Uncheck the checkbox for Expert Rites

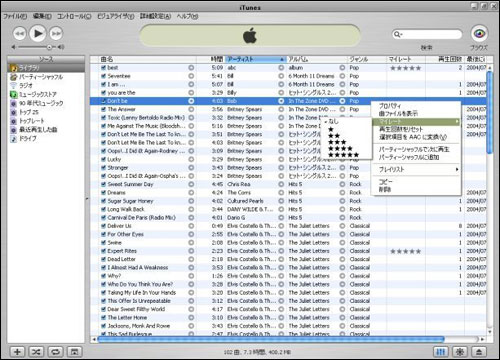pos(103,251)
